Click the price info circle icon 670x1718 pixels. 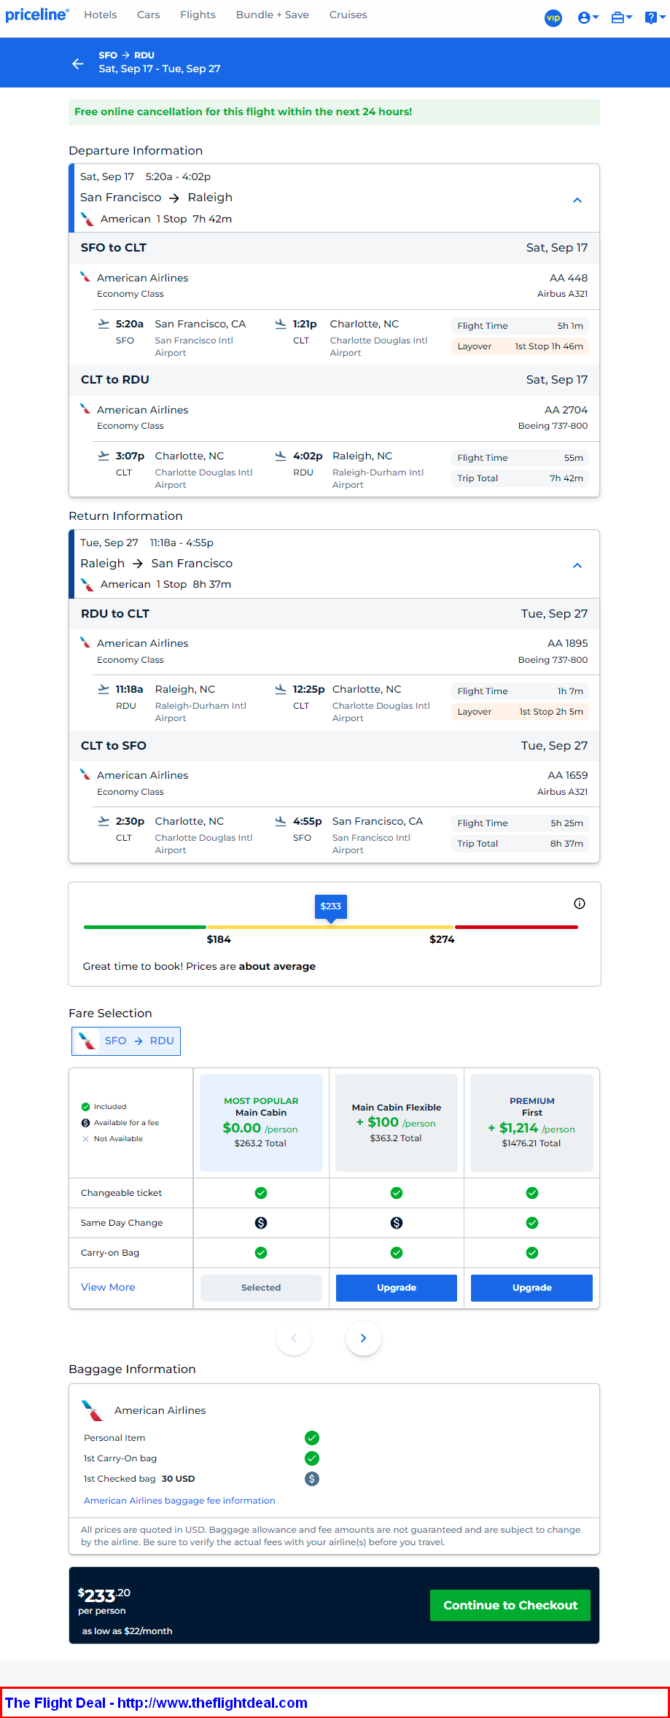click(579, 903)
